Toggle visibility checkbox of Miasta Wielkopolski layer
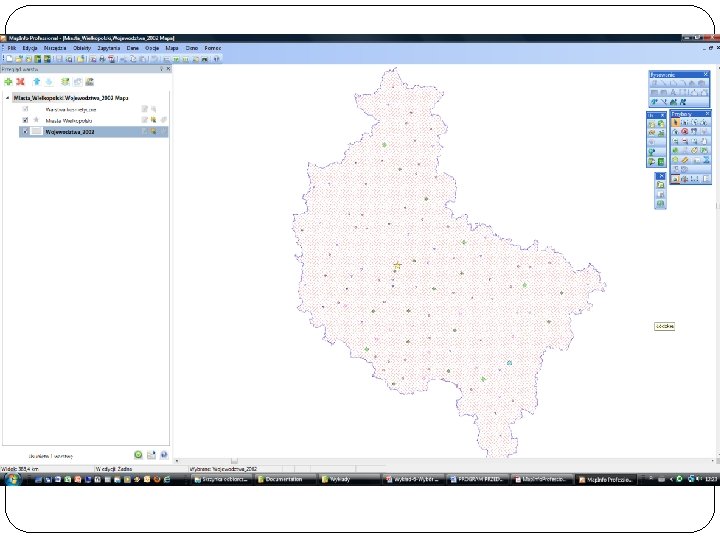The width and height of the screenshot is (720, 540). coord(25,120)
